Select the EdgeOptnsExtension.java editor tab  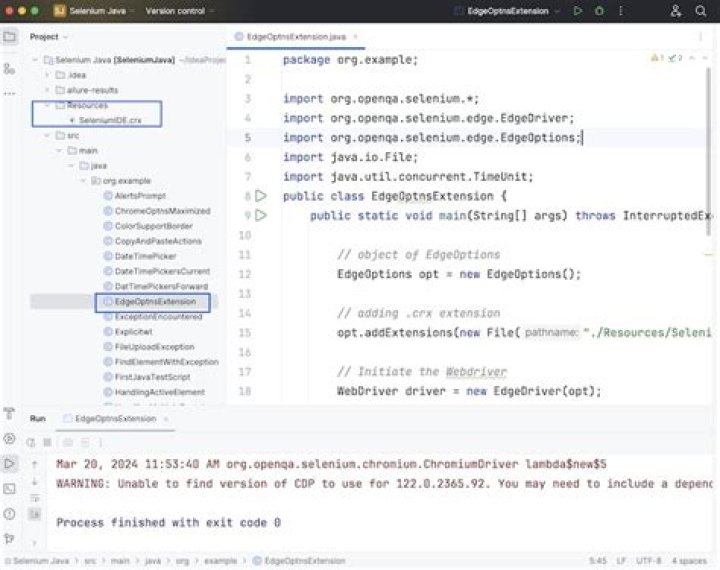coord(295,37)
